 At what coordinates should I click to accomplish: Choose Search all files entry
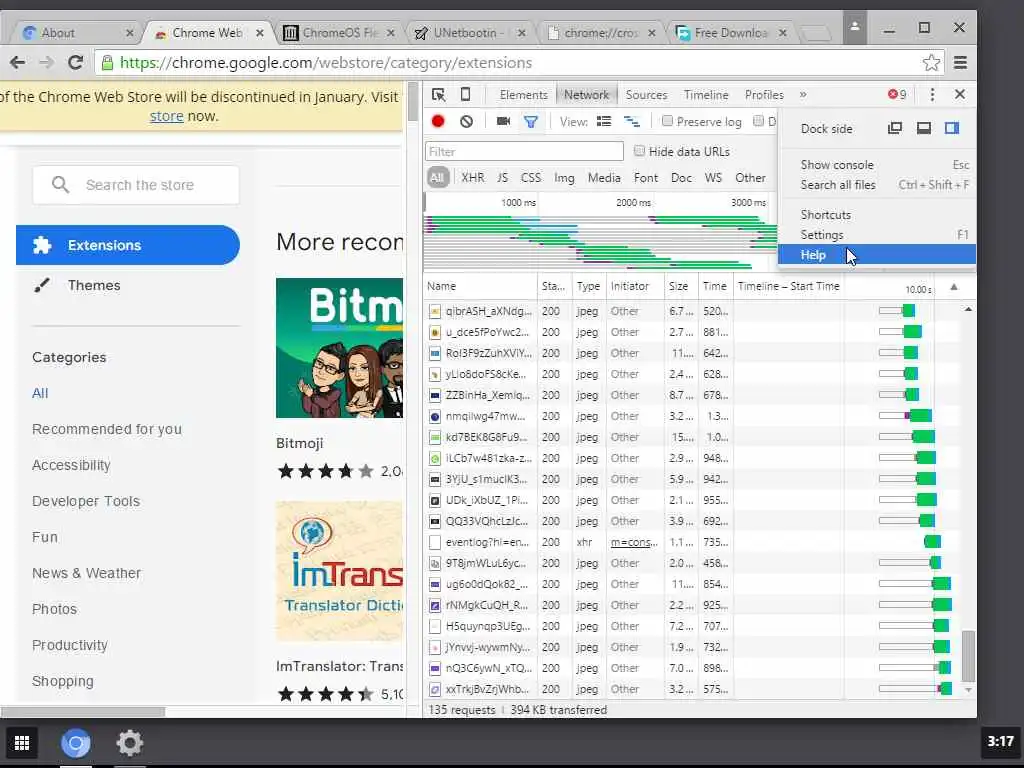click(x=876, y=185)
